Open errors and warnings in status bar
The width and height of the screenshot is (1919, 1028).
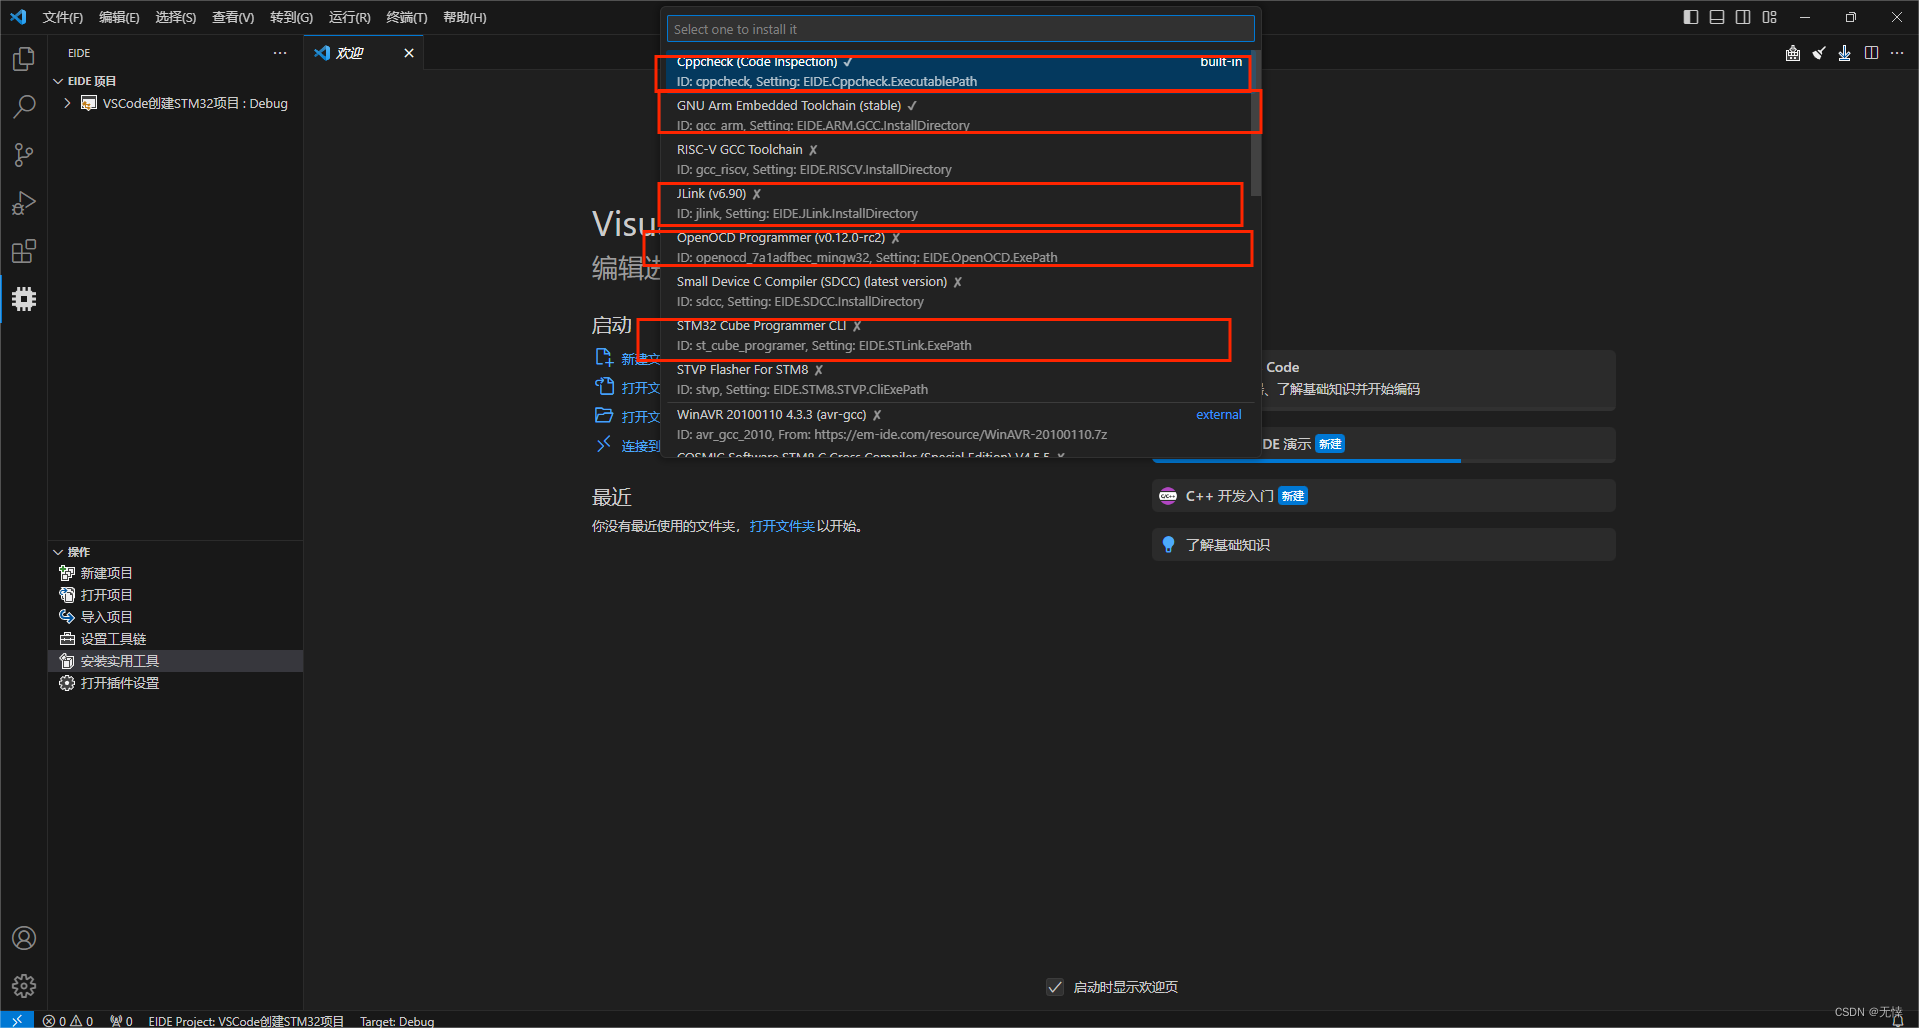(x=68, y=1021)
